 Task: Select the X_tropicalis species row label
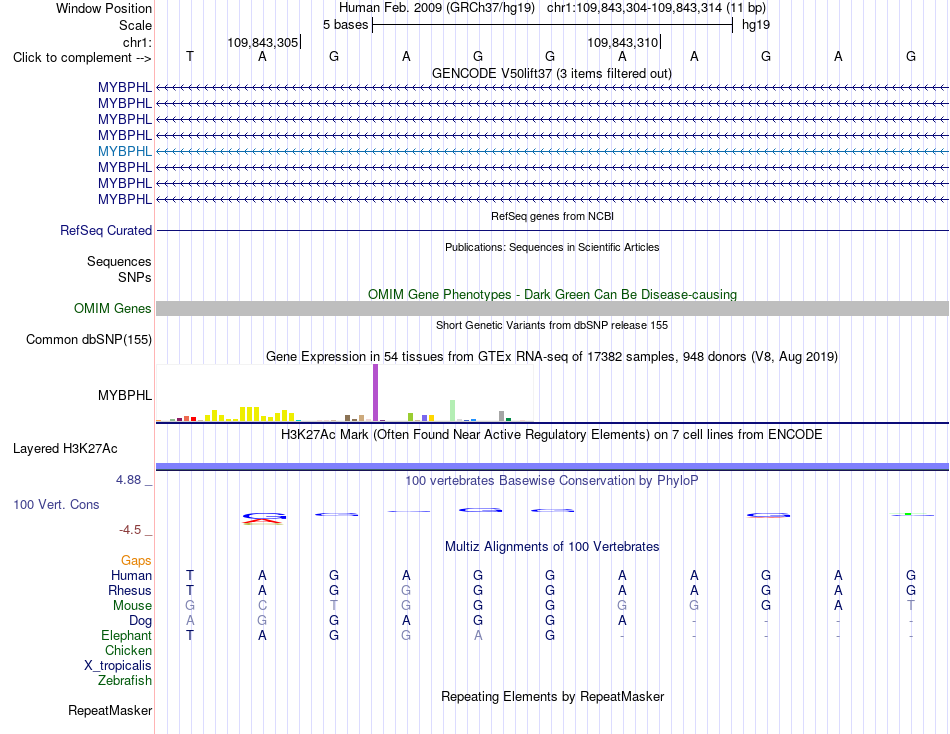click(x=118, y=666)
